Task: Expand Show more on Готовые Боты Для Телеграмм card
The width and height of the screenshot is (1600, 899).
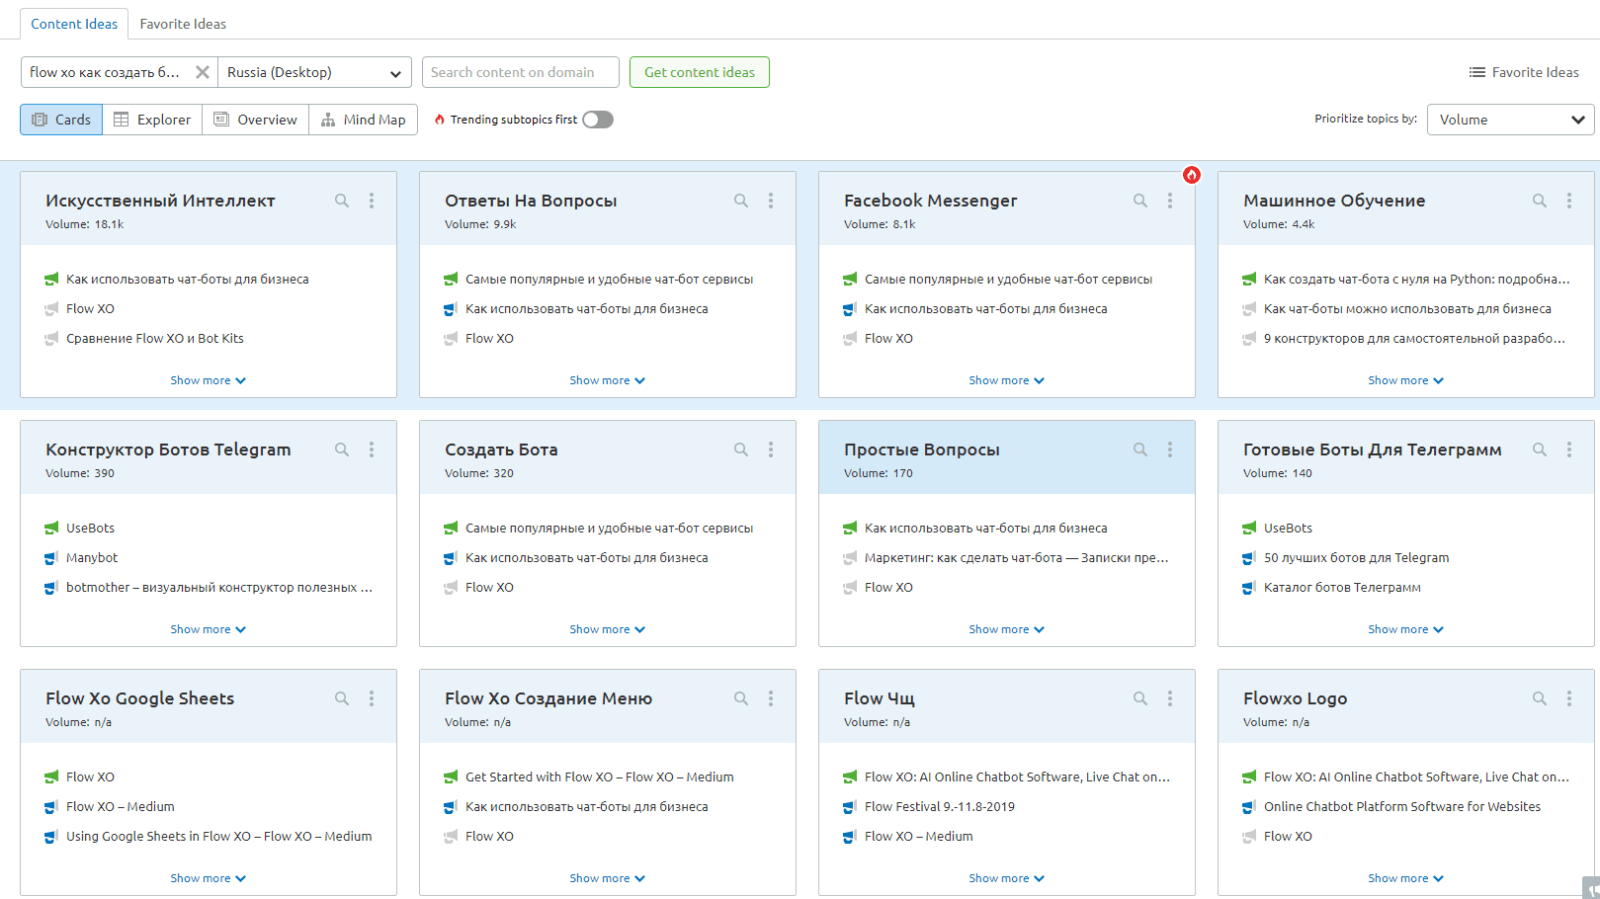Action: (1406, 630)
